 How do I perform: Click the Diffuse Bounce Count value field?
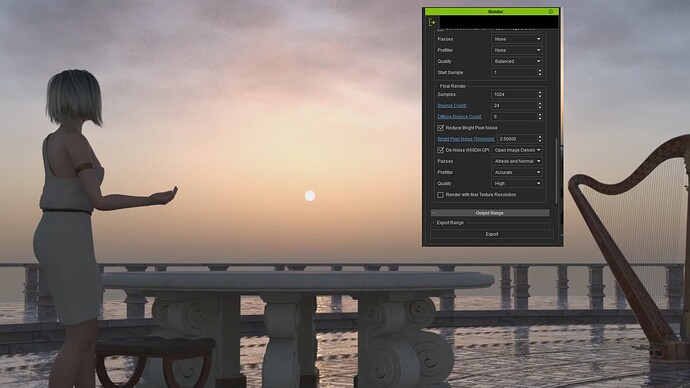[514, 117]
